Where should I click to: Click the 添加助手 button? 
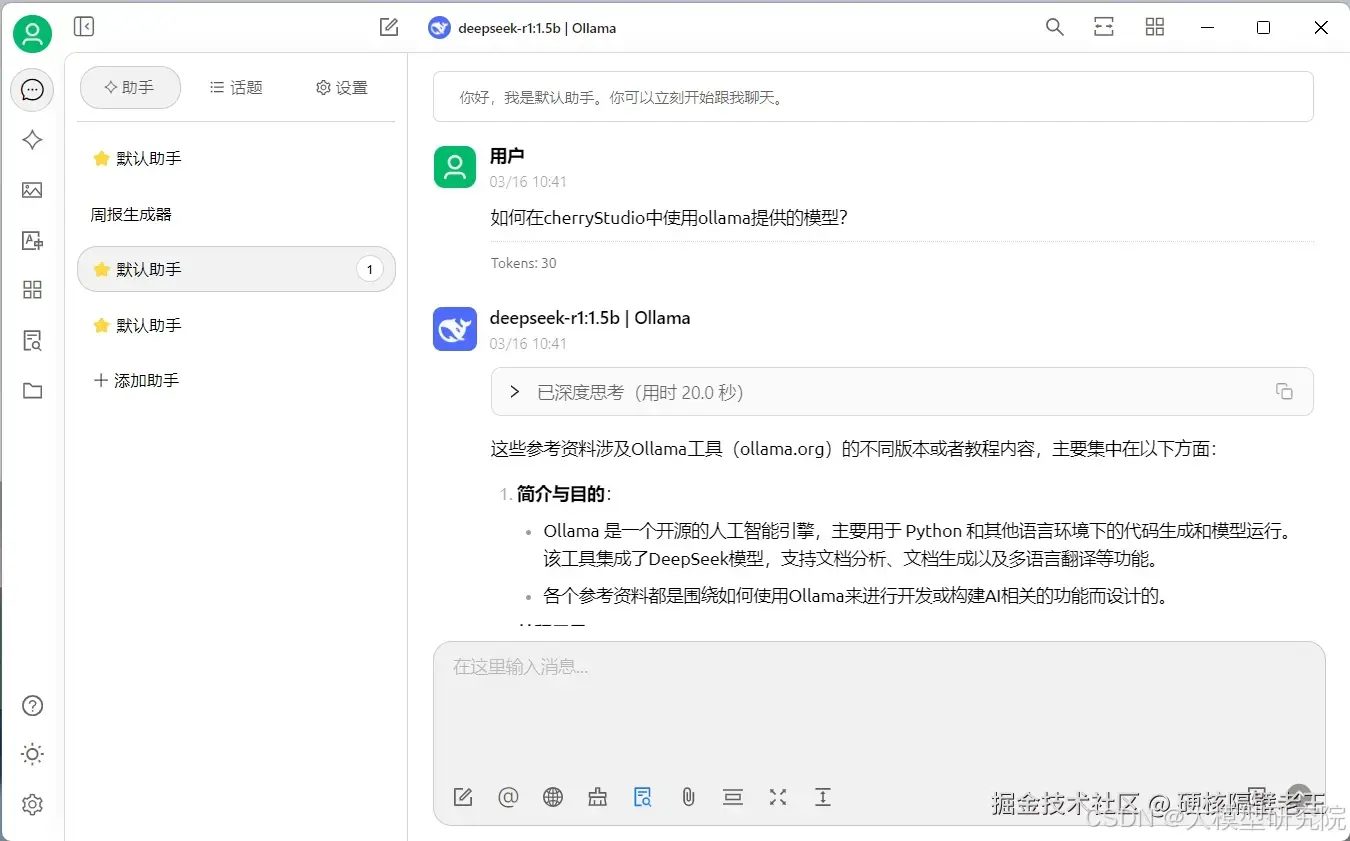pyautogui.click(x=136, y=380)
